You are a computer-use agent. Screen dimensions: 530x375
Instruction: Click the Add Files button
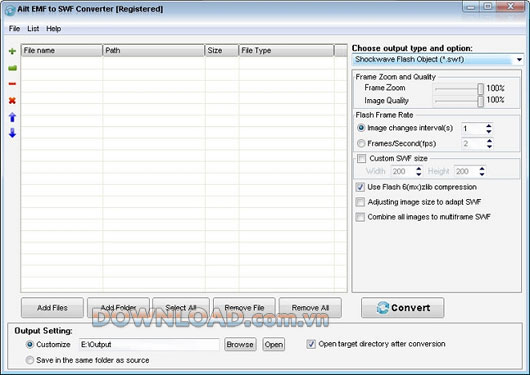click(x=52, y=308)
